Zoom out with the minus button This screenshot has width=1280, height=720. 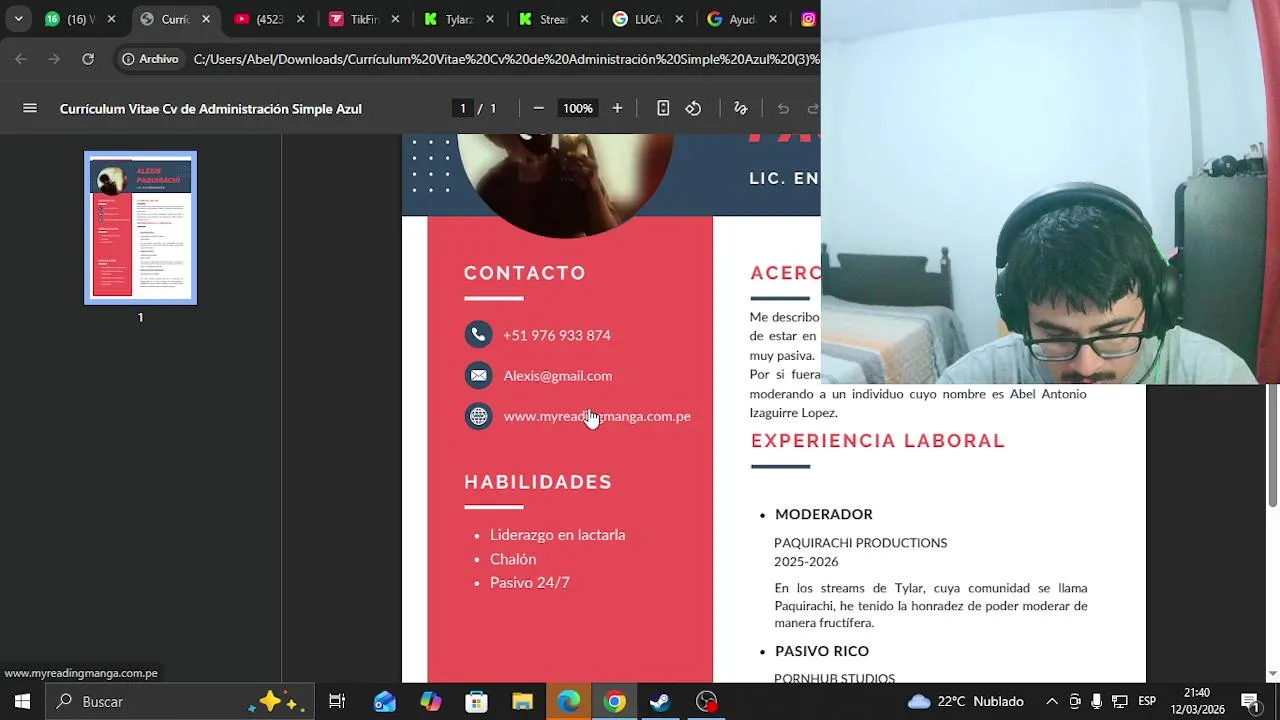pos(539,108)
